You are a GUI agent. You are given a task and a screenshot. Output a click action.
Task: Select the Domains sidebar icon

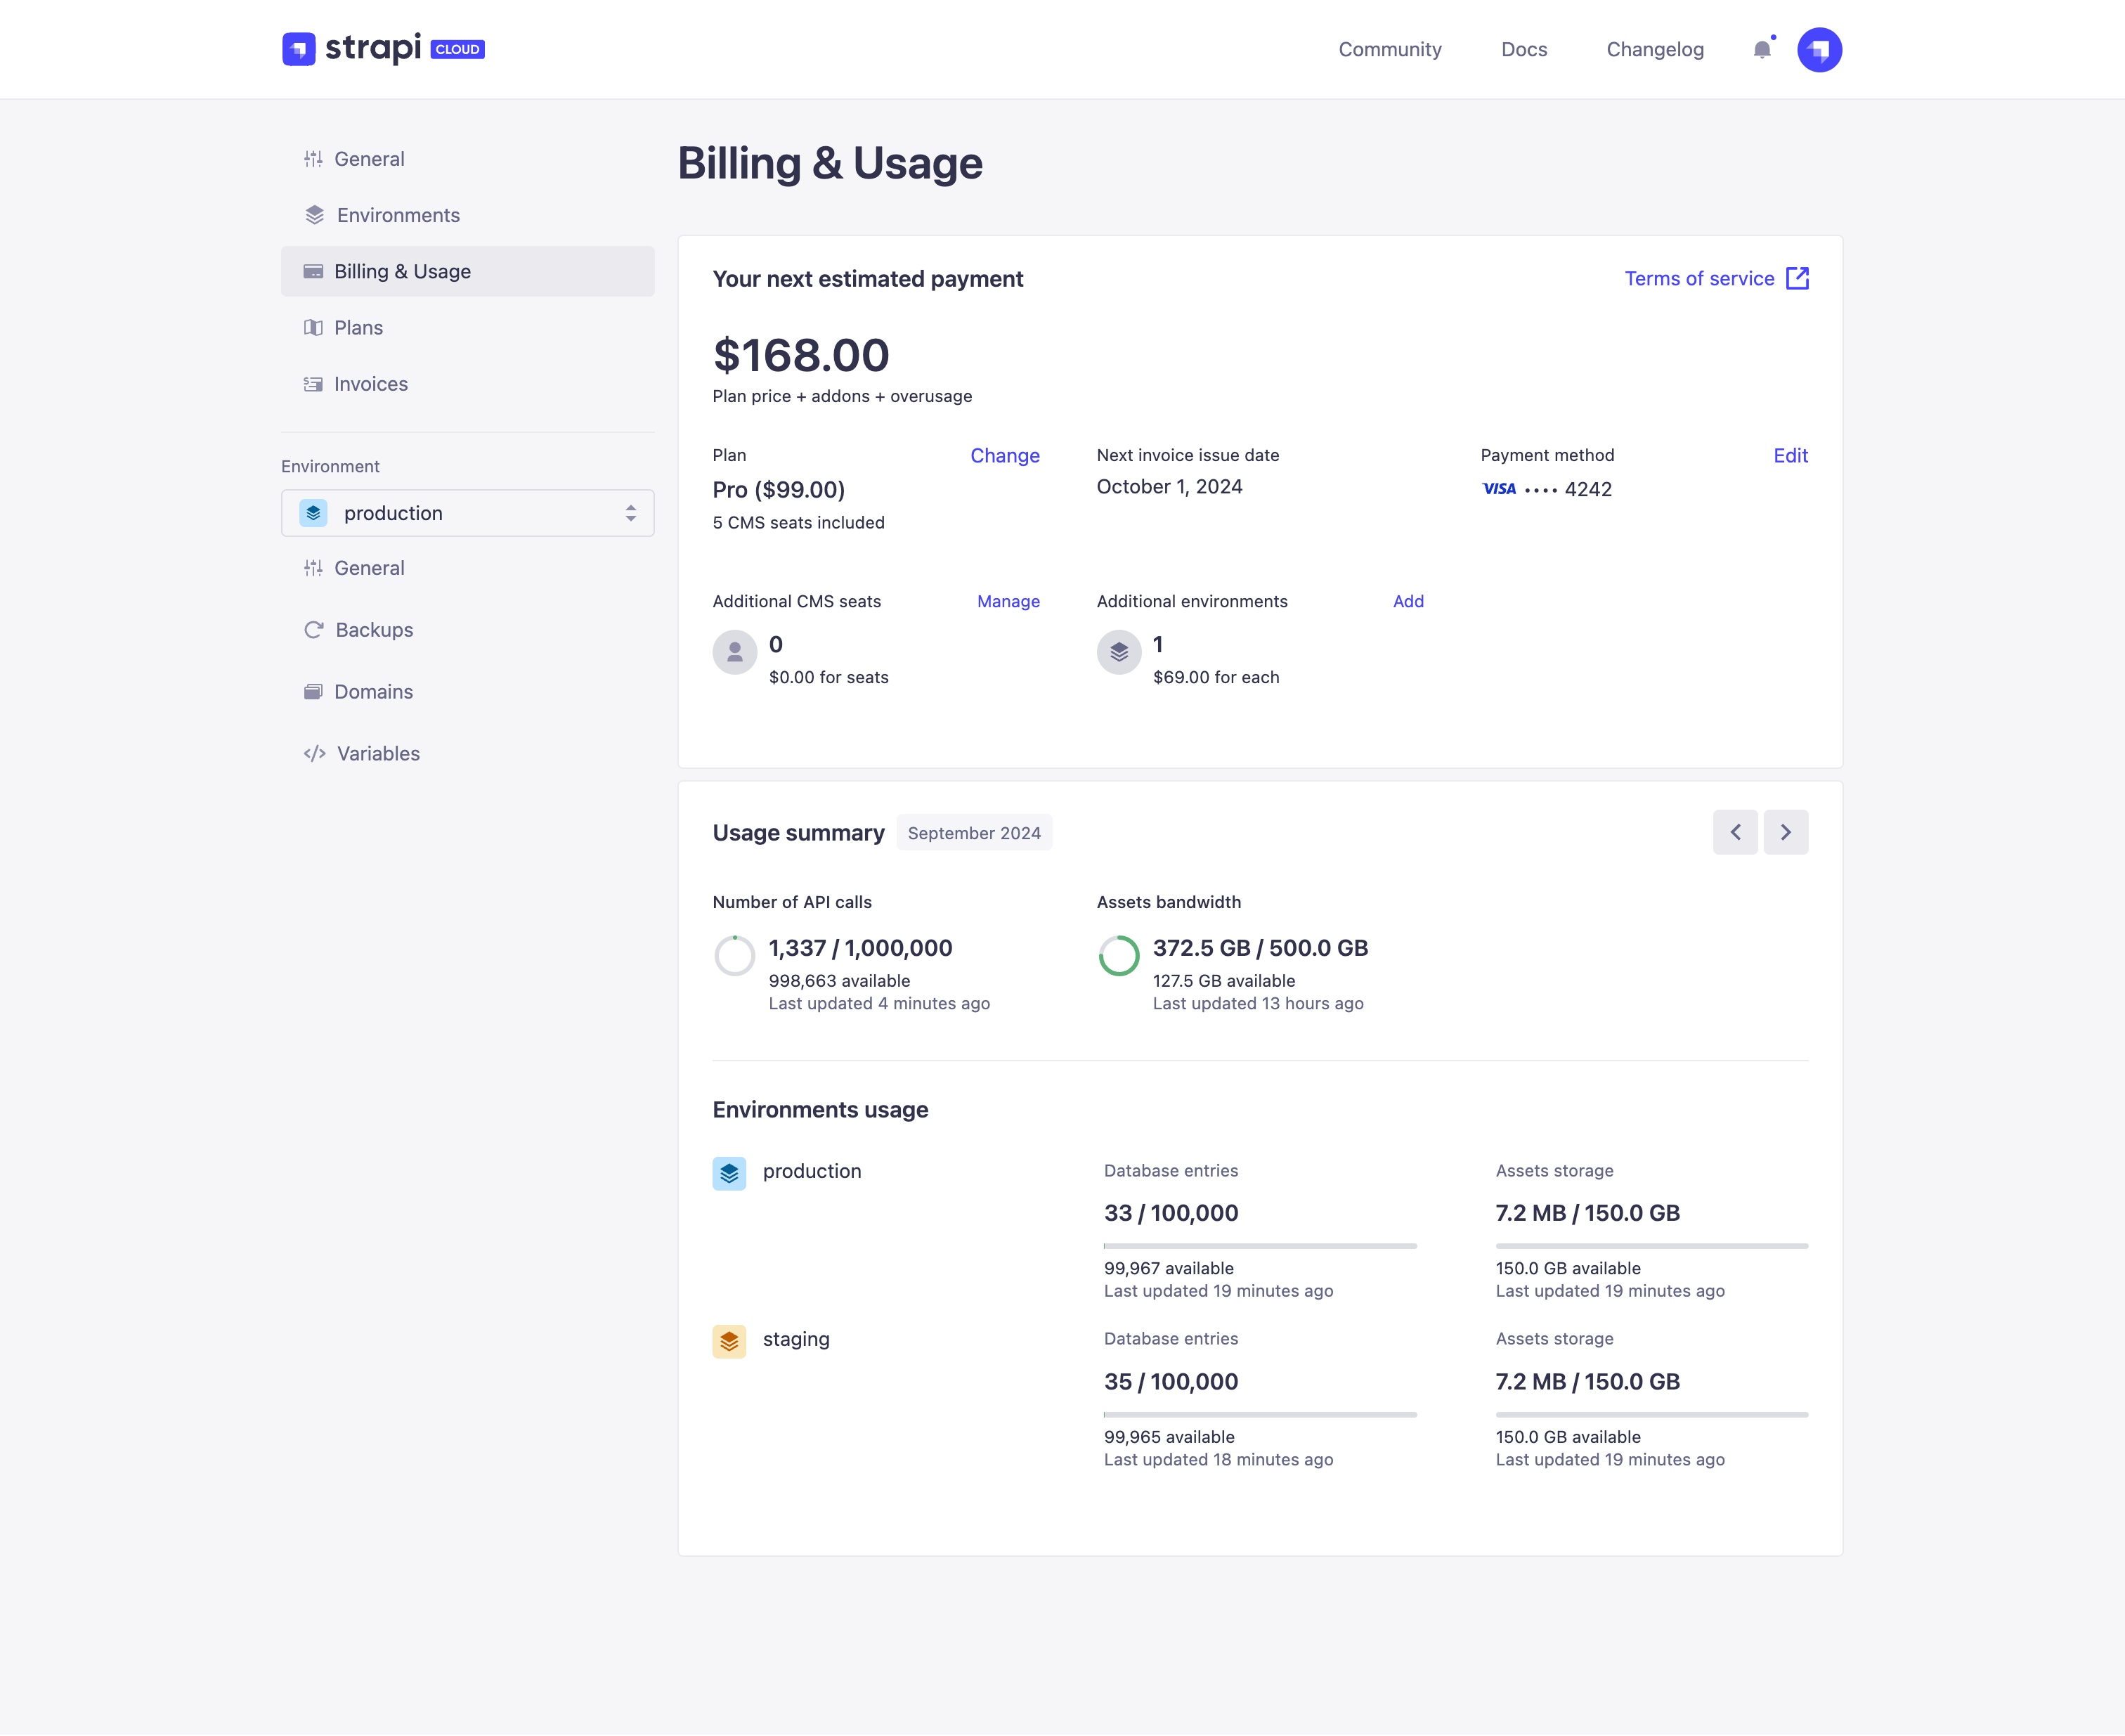point(314,691)
